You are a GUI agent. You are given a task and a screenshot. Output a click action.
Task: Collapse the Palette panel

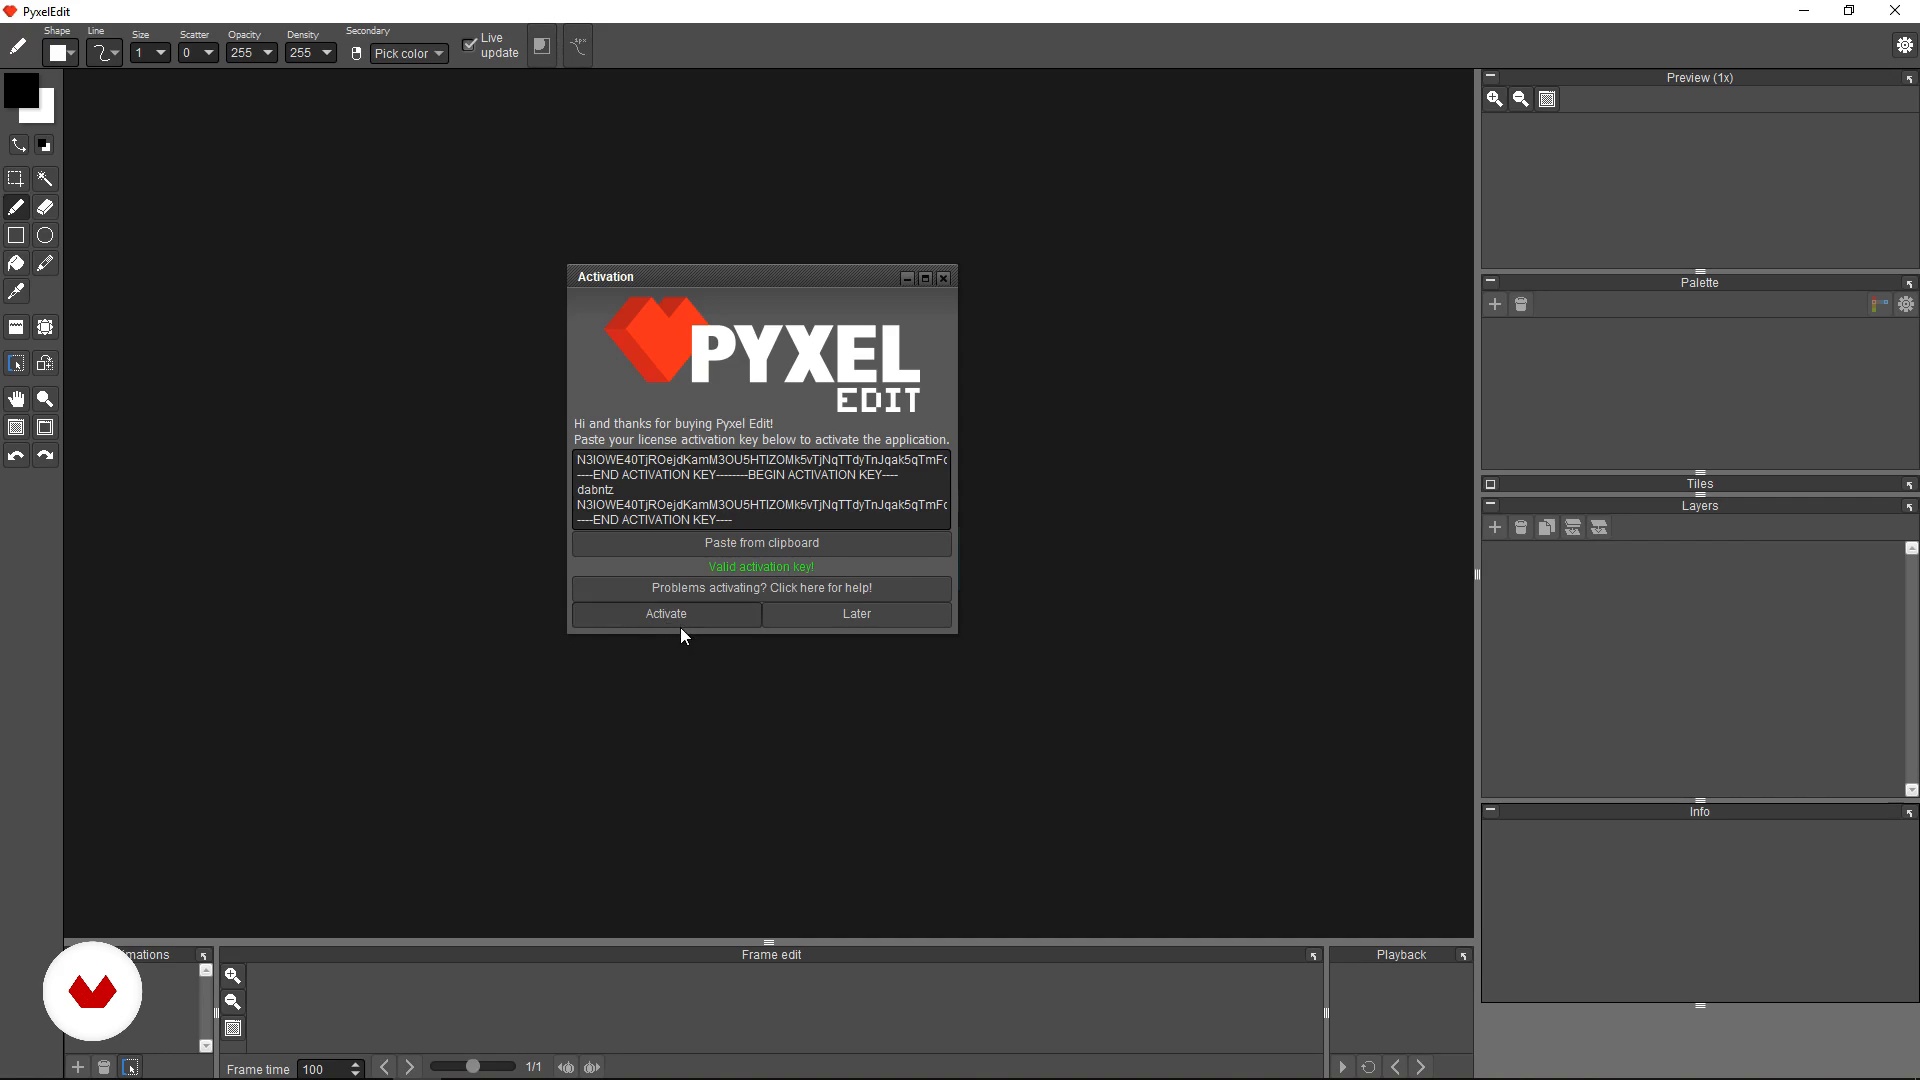[1490, 281]
